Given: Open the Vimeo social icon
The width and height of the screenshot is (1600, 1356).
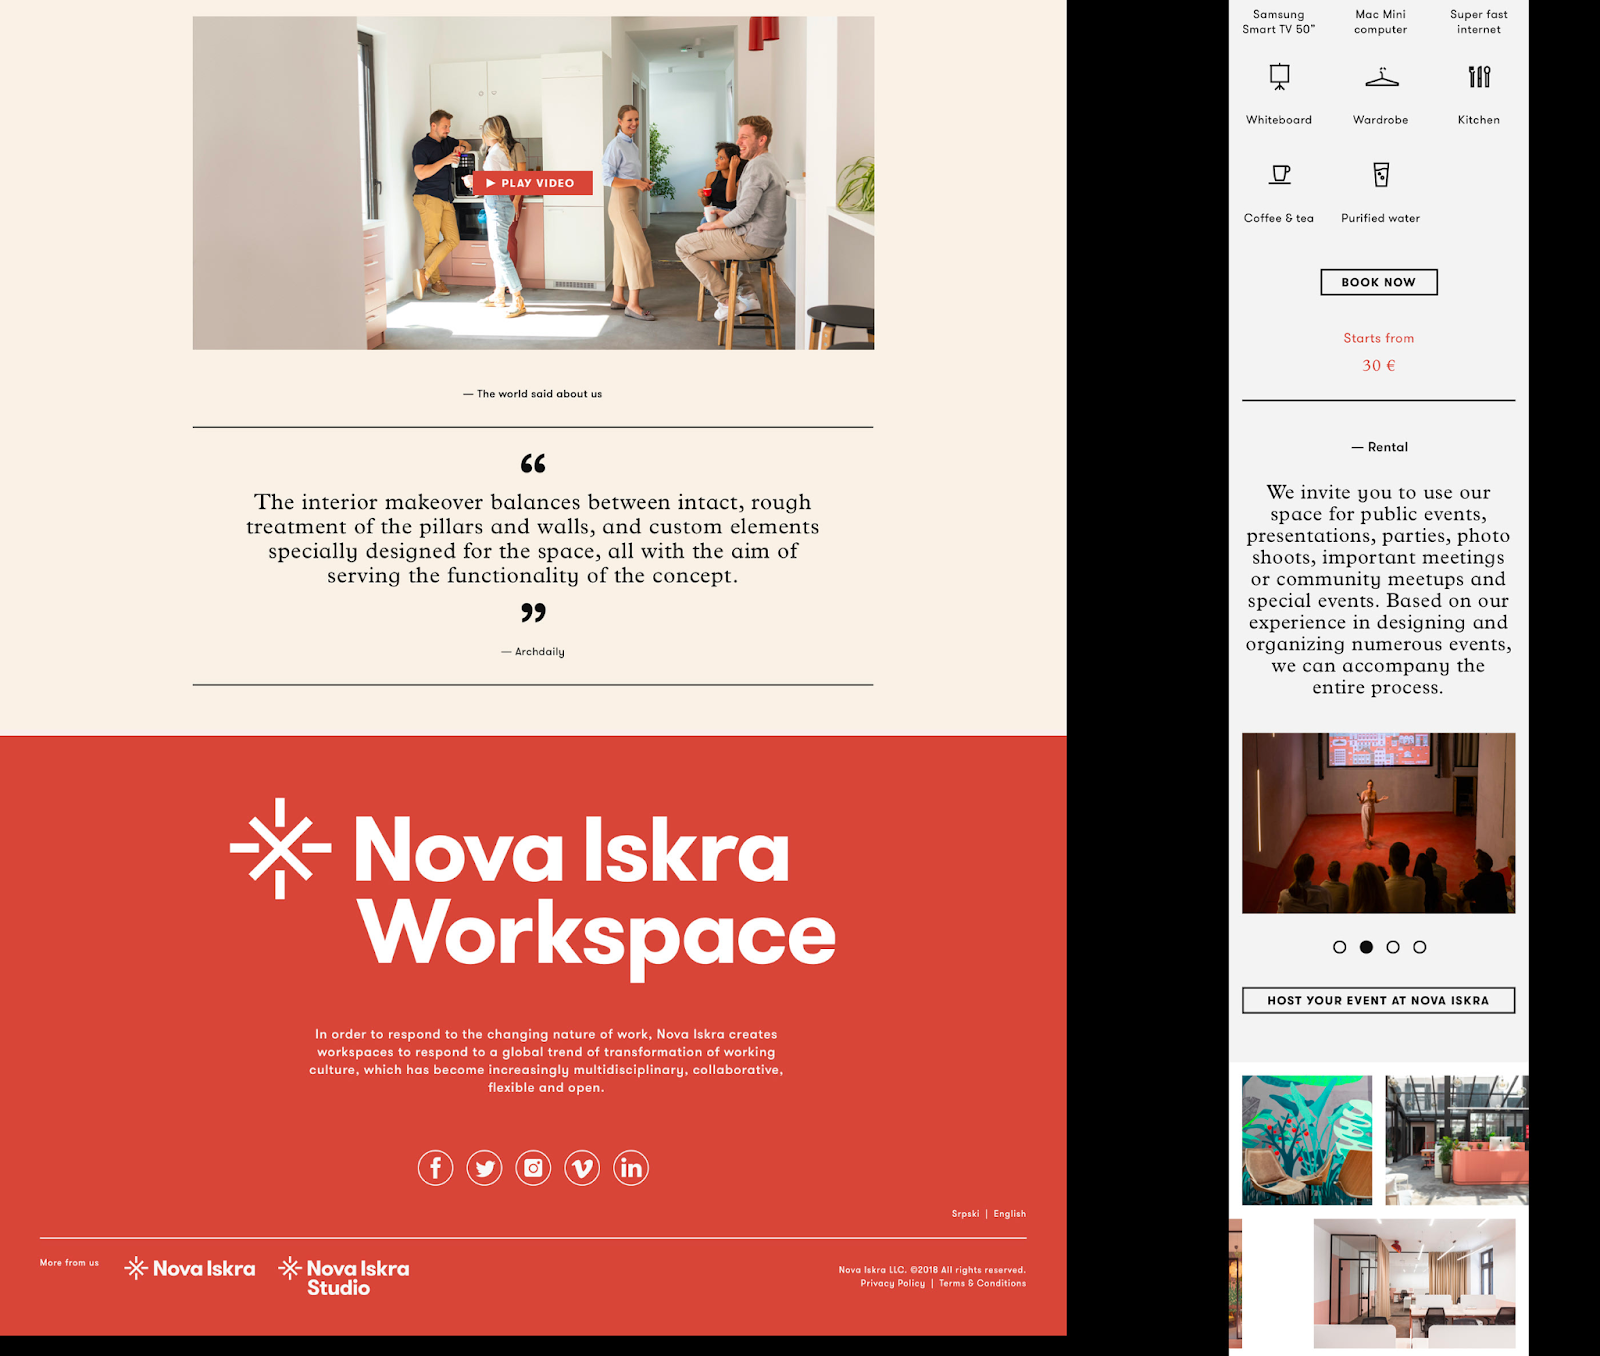Looking at the screenshot, I should 582,1167.
